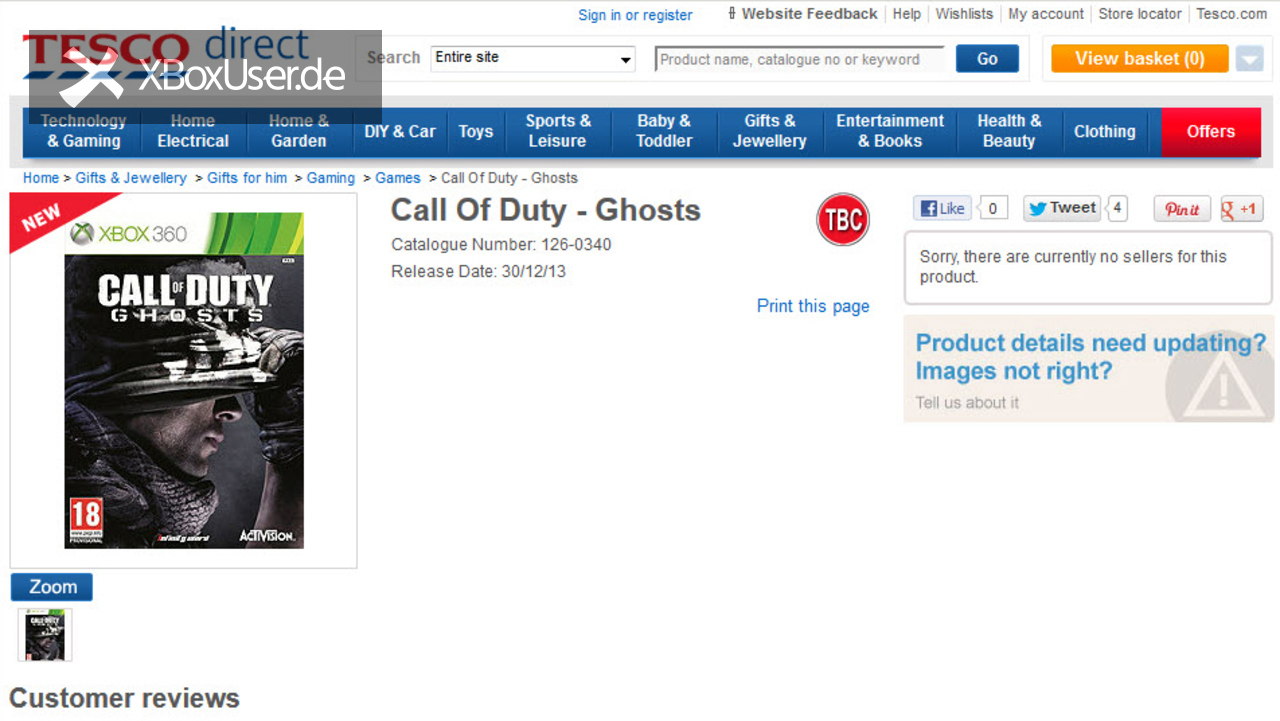
Task: Click the Home breadcrumb
Action: point(41,178)
